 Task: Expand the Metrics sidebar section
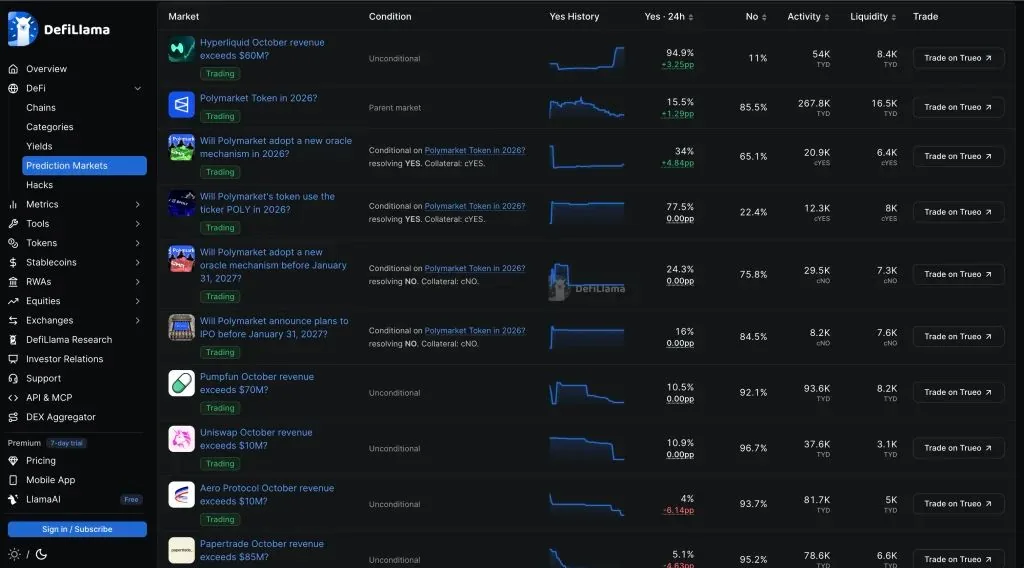point(137,204)
